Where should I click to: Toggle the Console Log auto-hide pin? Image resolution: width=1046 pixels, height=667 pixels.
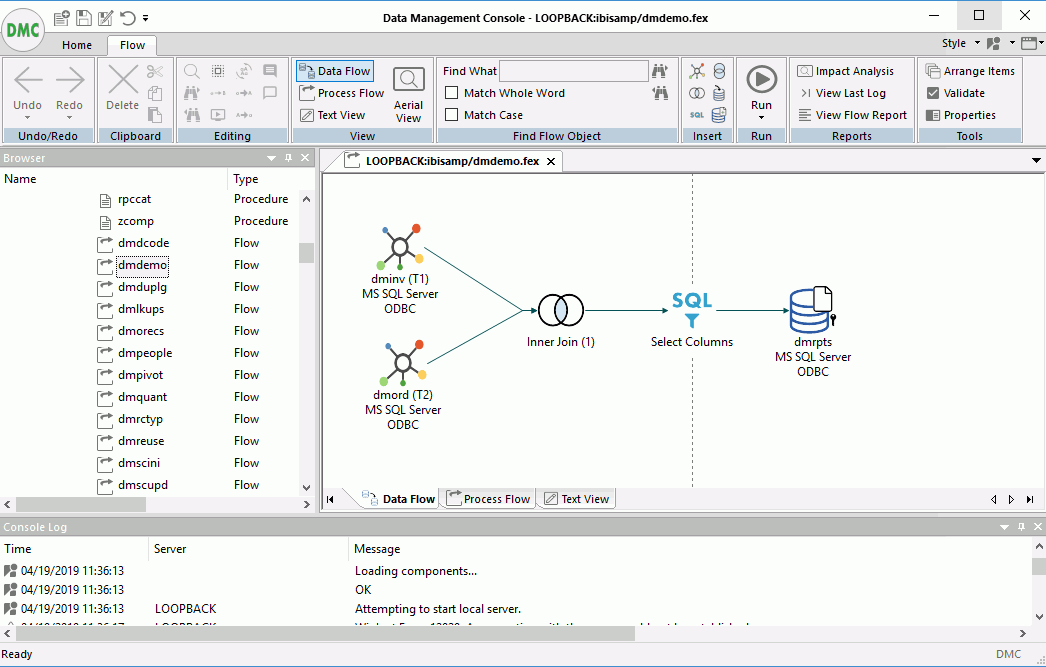coord(1021,527)
